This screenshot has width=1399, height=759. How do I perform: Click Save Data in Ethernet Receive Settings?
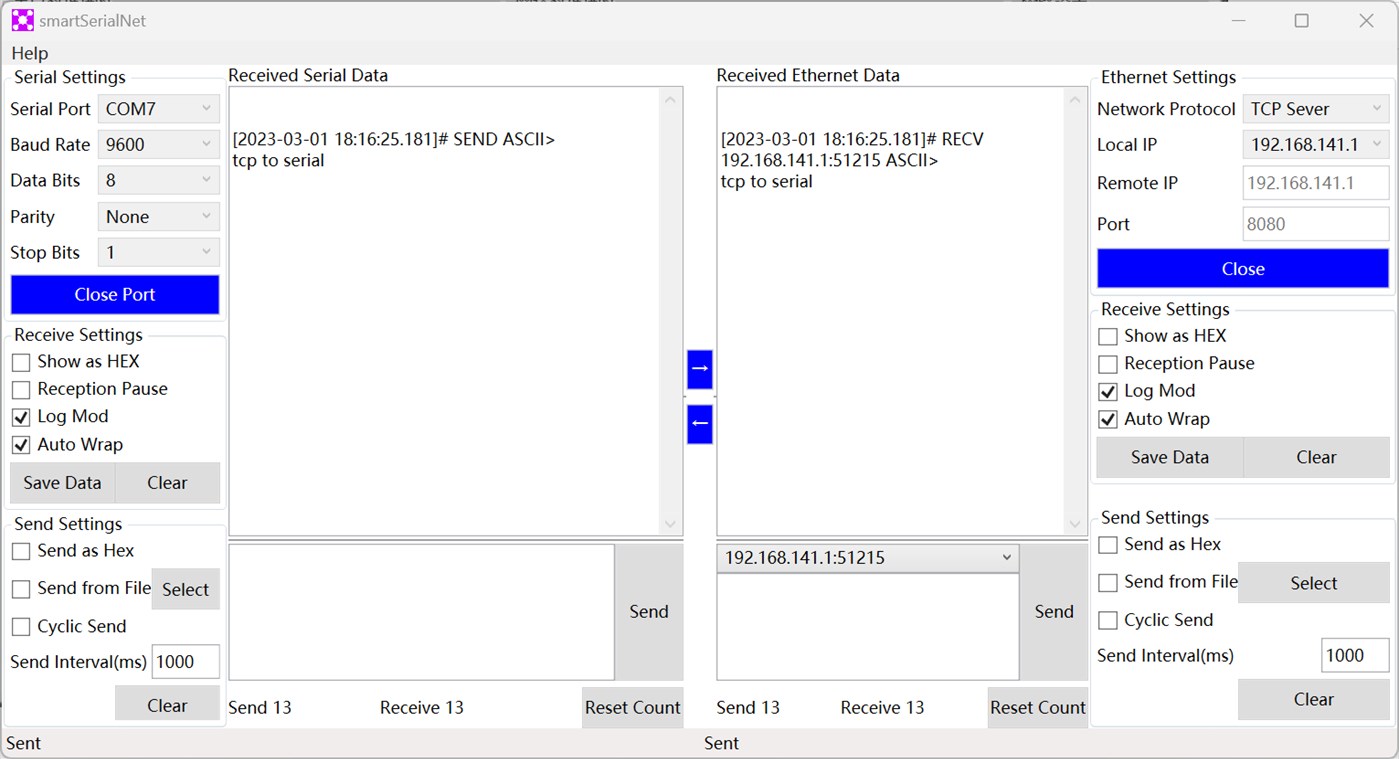(1168, 457)
